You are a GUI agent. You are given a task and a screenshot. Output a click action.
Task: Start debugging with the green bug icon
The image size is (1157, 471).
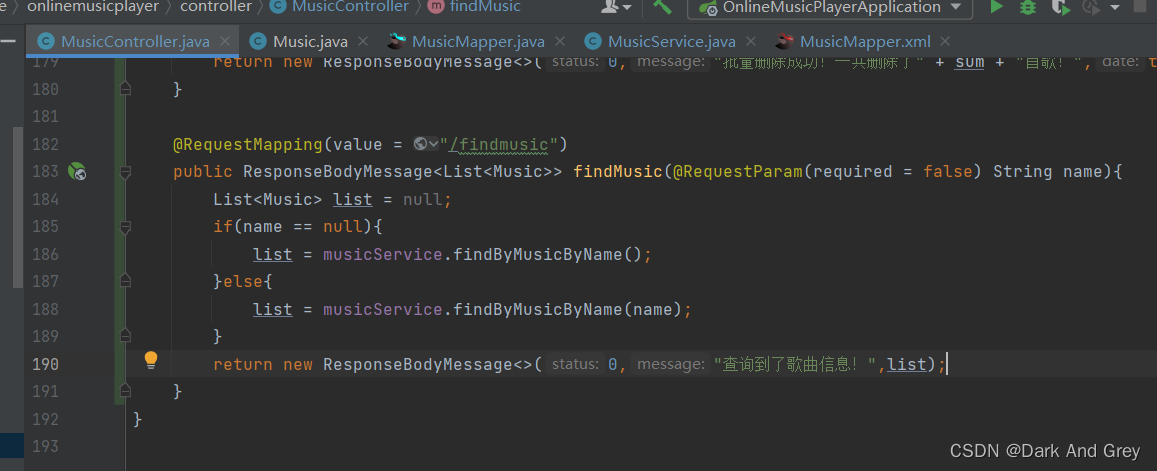pos(1027,7)
